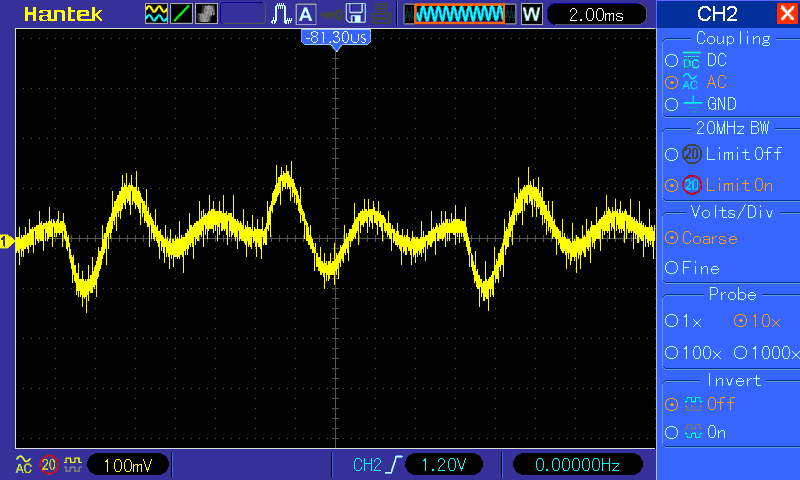Select Coarse Volts/Div adjustment

pos(702,238)
